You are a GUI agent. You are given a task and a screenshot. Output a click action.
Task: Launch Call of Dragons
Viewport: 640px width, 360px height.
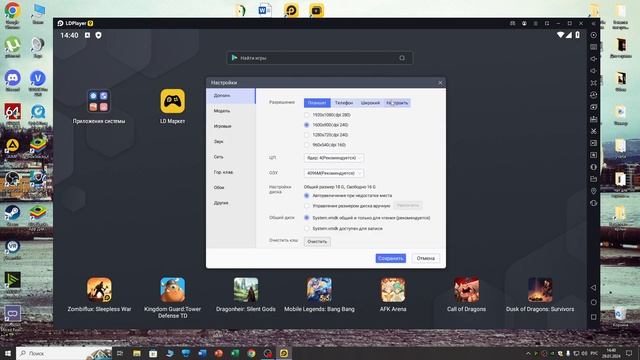[x=467, y=295]
